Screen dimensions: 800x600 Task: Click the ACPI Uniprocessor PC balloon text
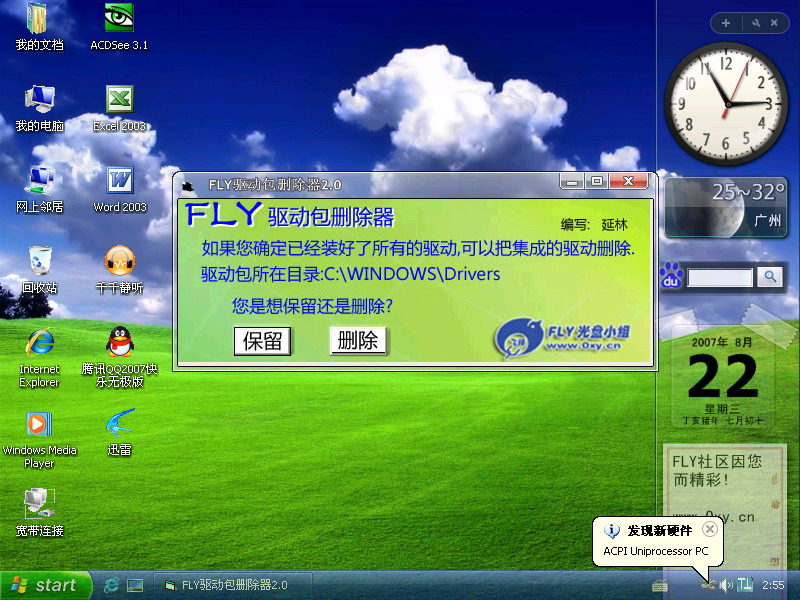[656, 551]
